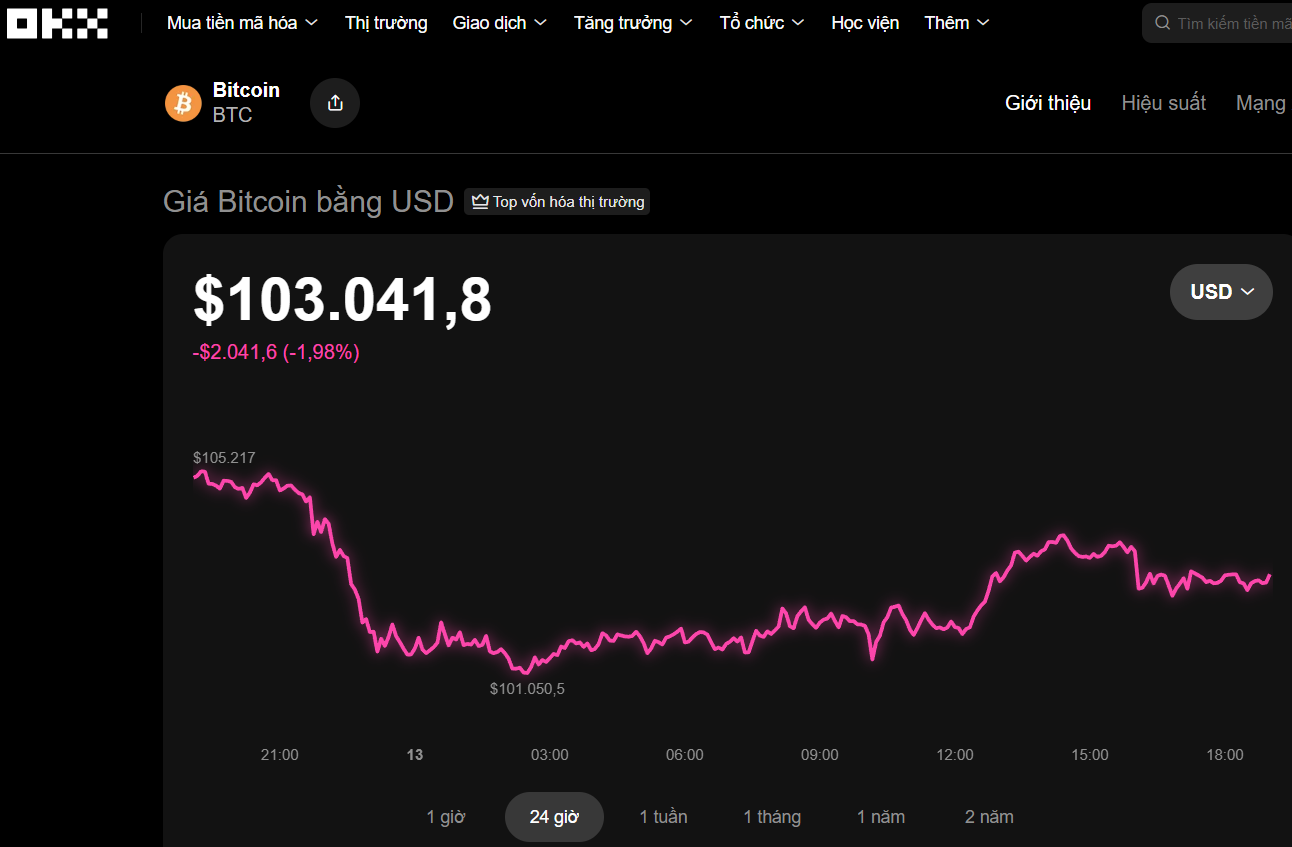This screenshot has width=1292, height=847.
Task: Expand the Tổ chức dropdown
Action: pos(761,22)
